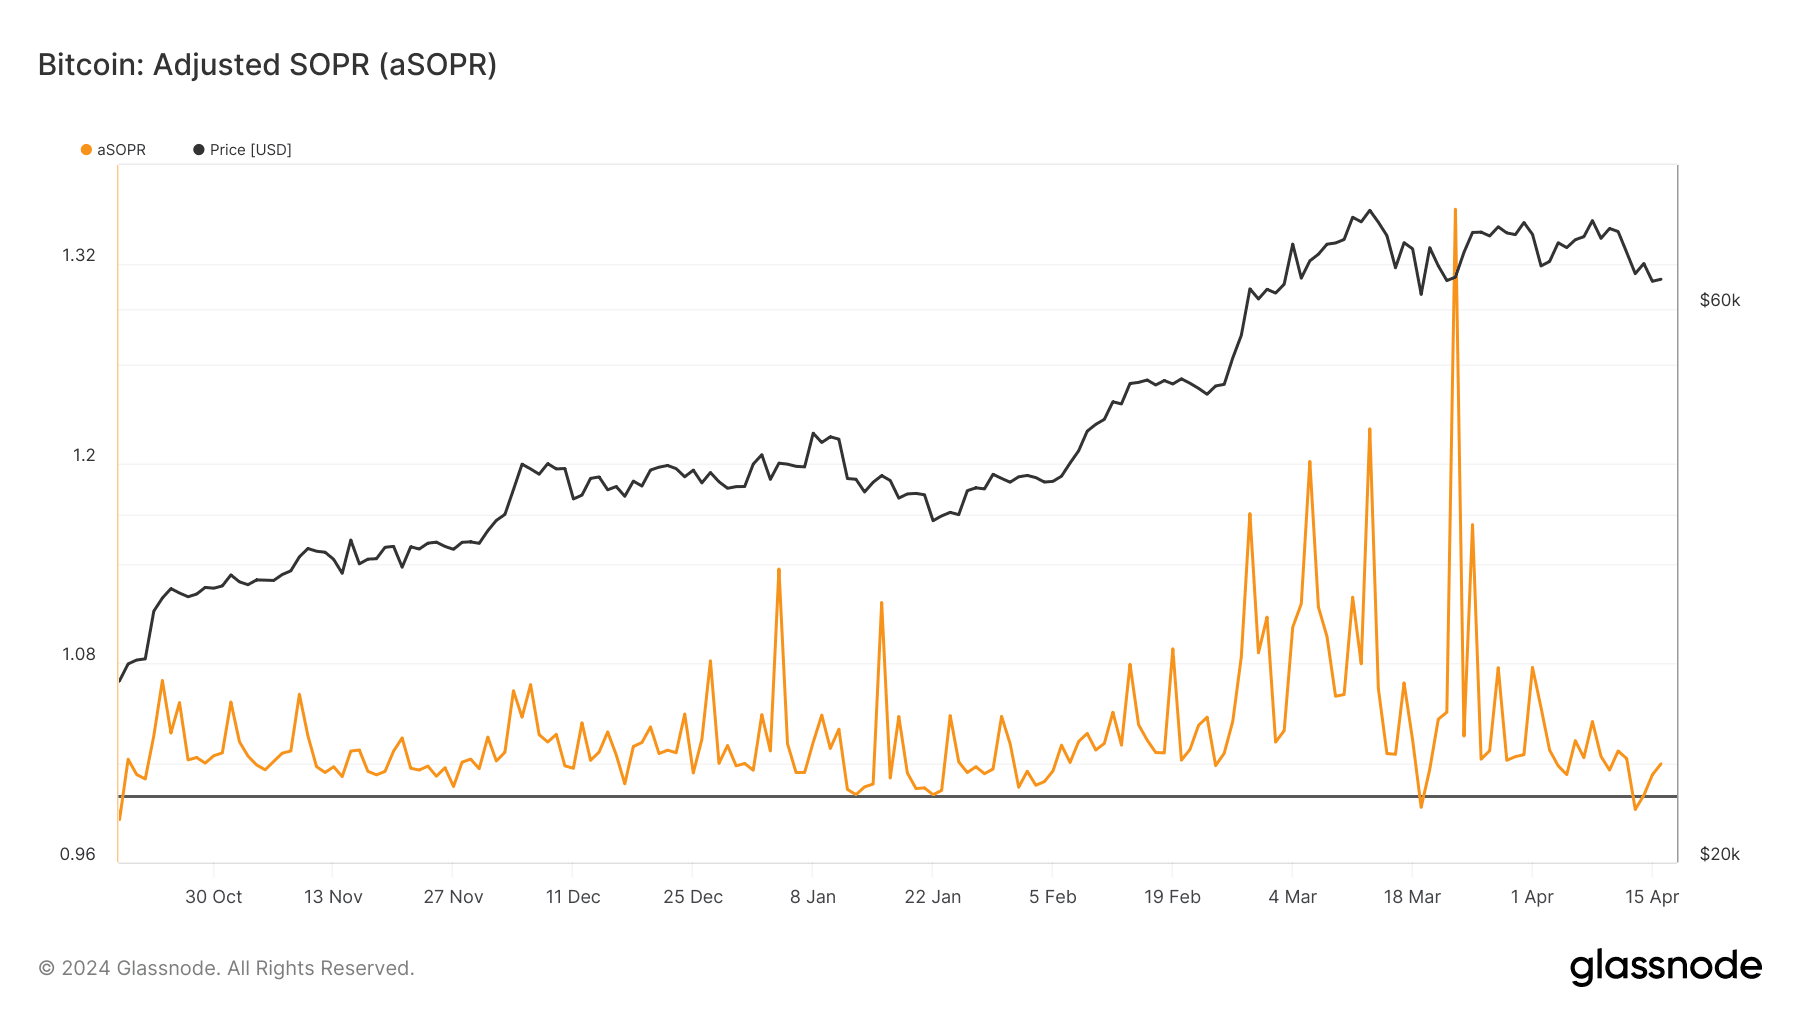Click the 8 Jan date axis label
The width and height of the screenshot is (1800, 1013).
click(813, 897)
